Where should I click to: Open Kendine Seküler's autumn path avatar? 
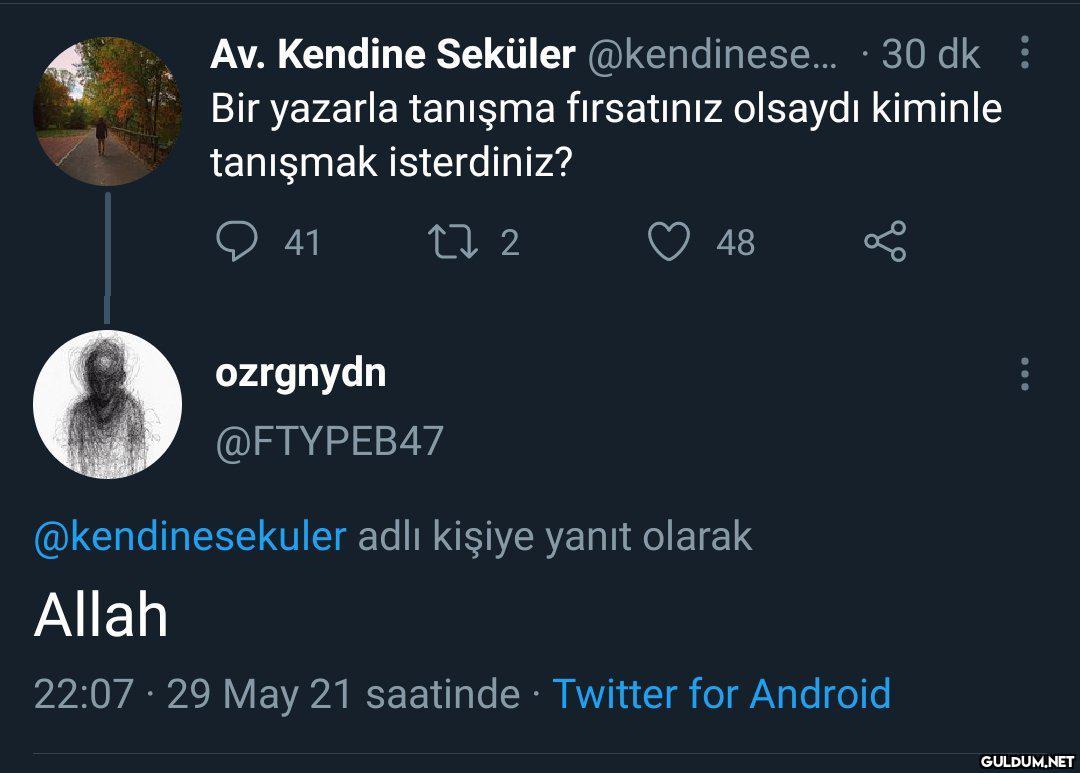tap(107, 111)
